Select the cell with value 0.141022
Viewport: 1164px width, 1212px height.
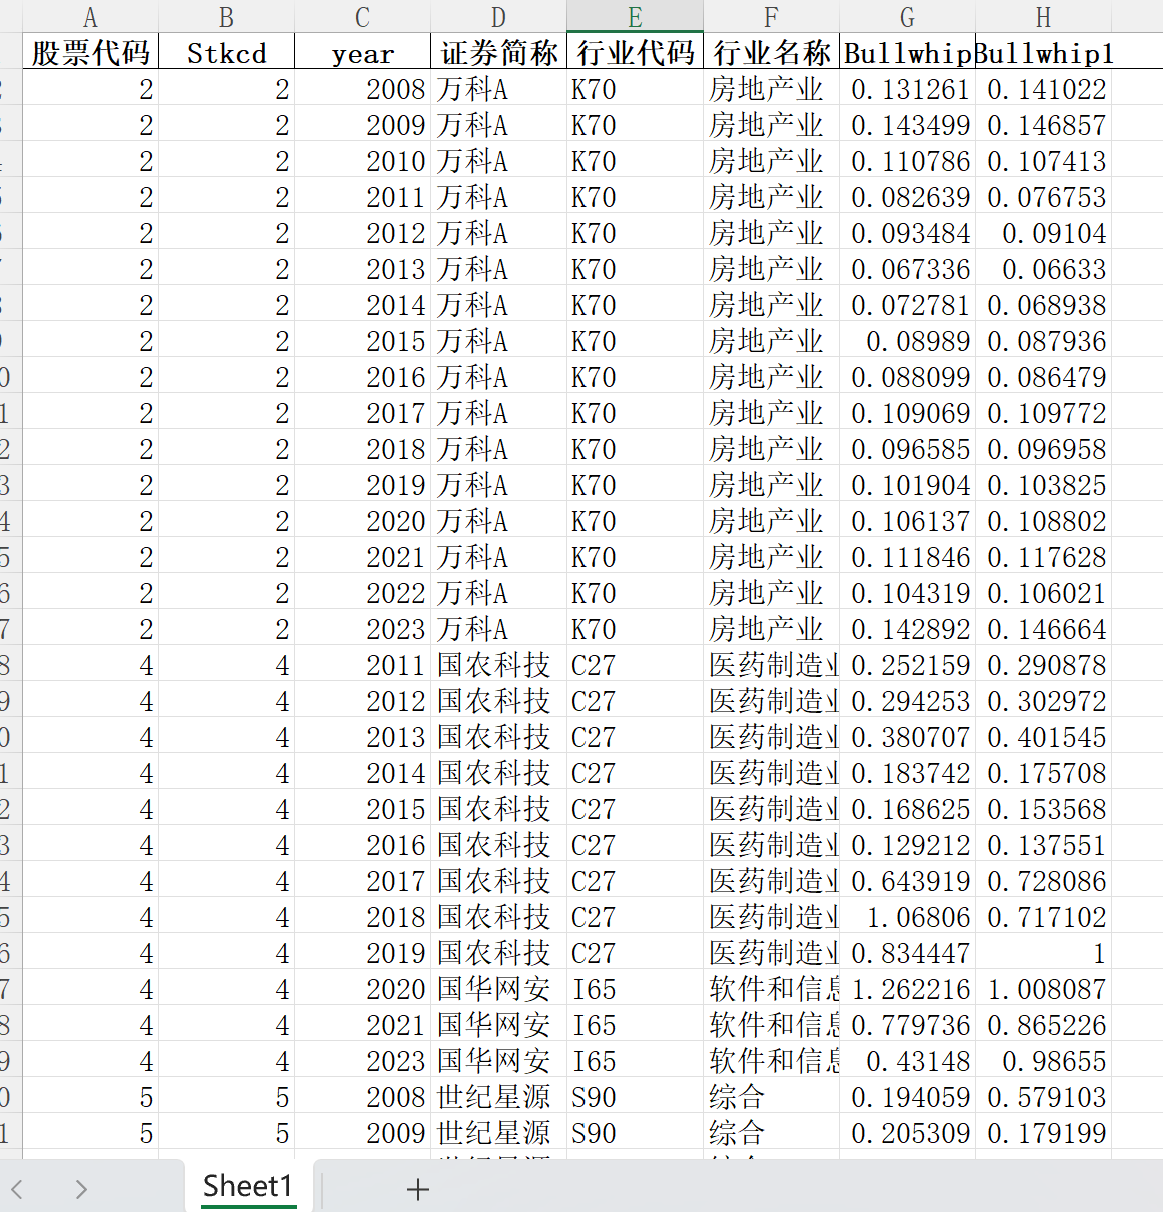(1043, 89)
